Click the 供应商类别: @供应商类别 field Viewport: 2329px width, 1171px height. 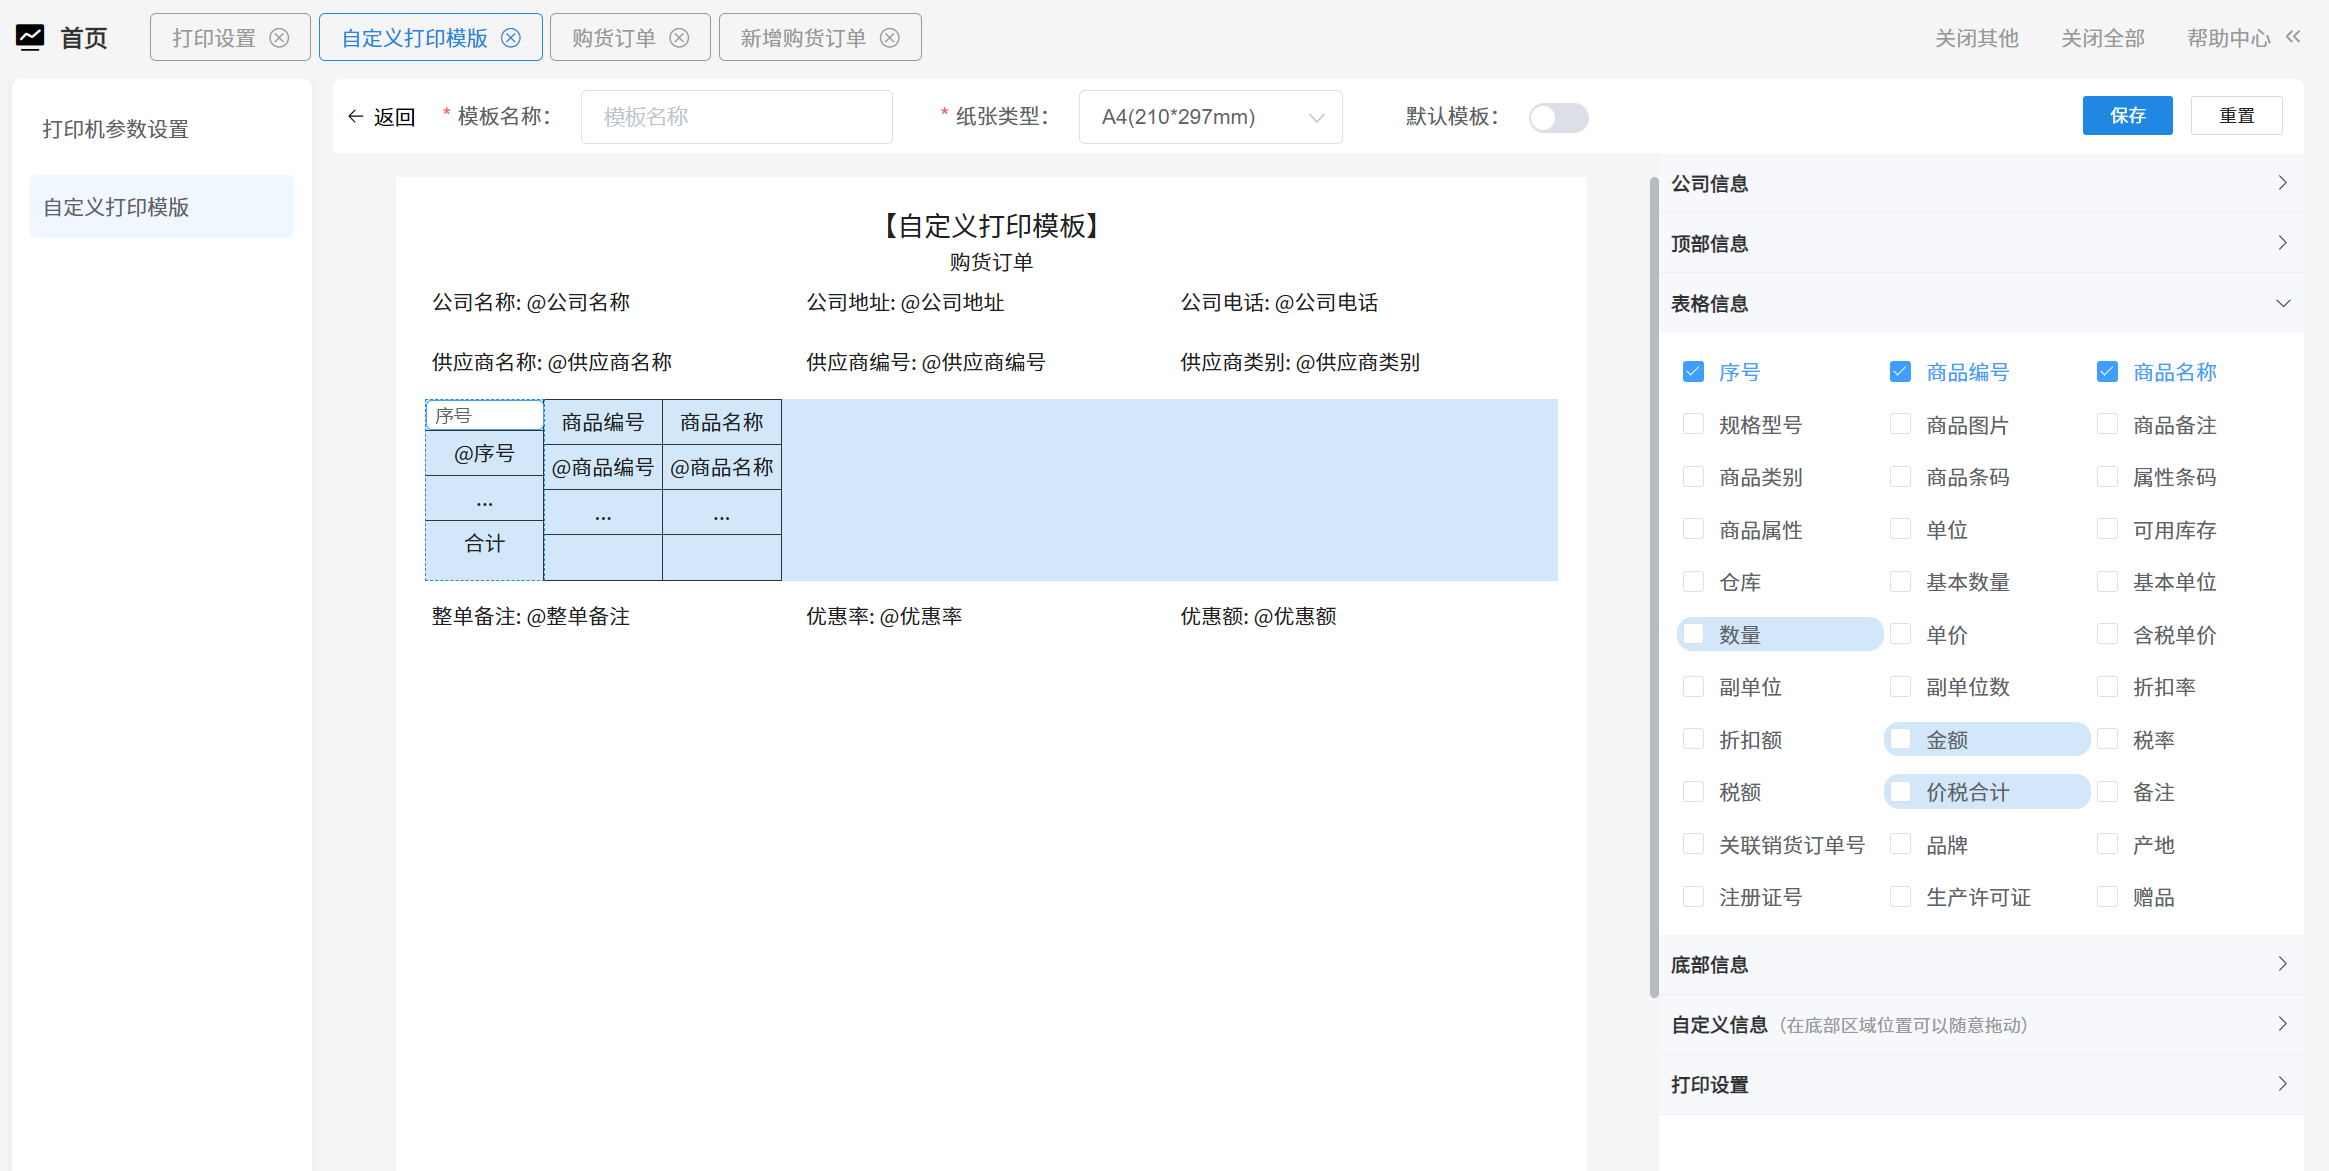pyautogui.click(x=1300, y=363)
